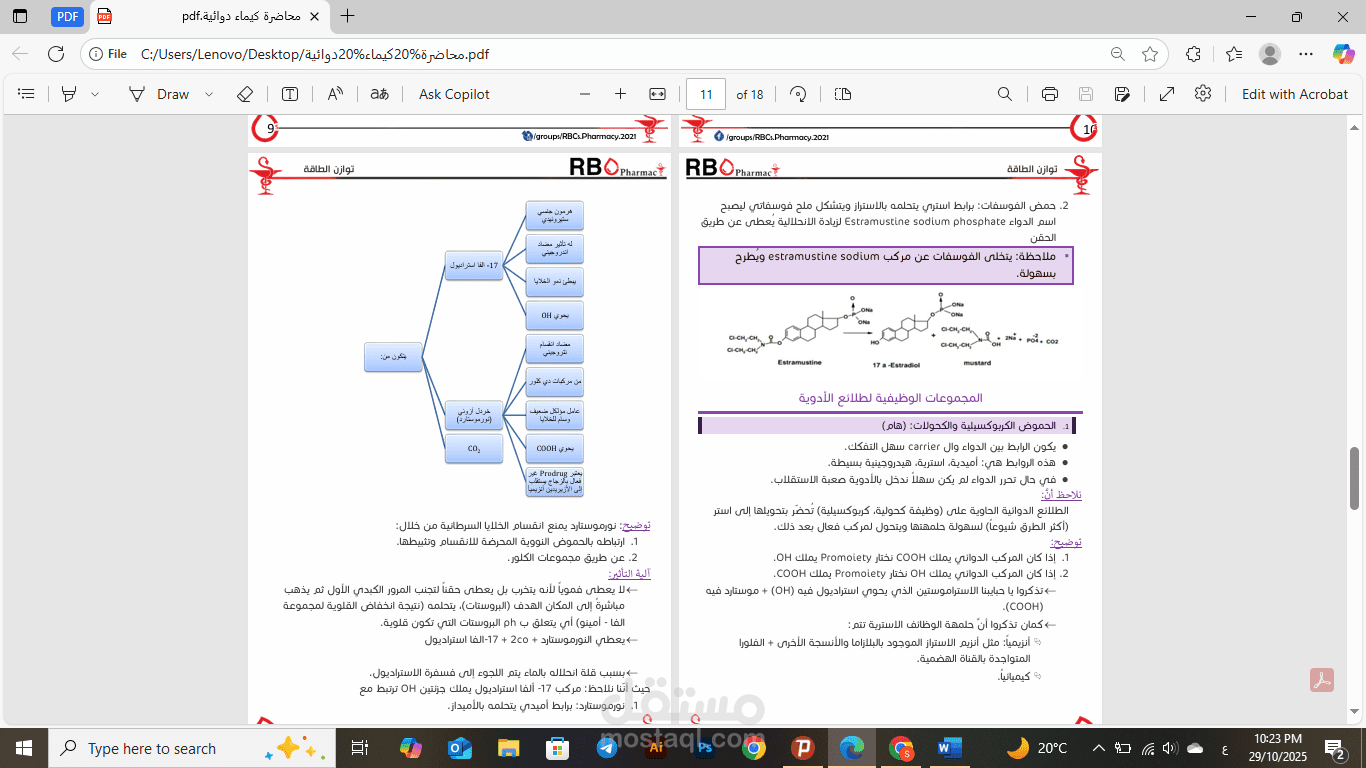The height and width of the screenshot is (768, 1366).
Task: Open Photoshop from the taskbar
Action: pos(705,748)
